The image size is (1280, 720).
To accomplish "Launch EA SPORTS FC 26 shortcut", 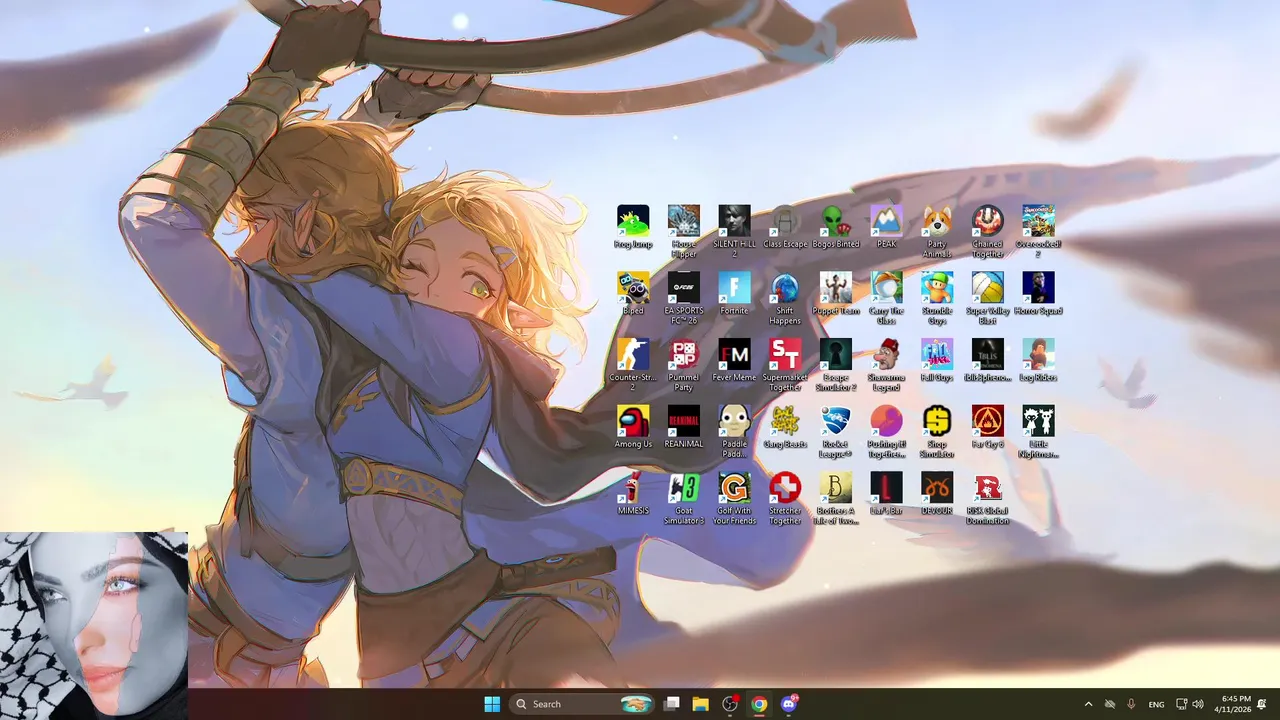I will click(684, 299).
